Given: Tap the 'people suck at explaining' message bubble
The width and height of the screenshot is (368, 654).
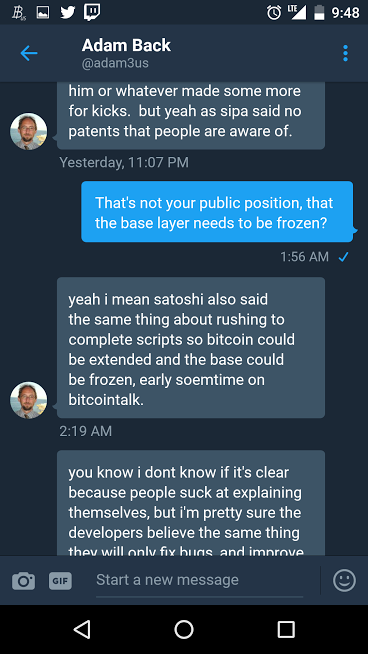Looking at the screenshot, I should [191, 503].
